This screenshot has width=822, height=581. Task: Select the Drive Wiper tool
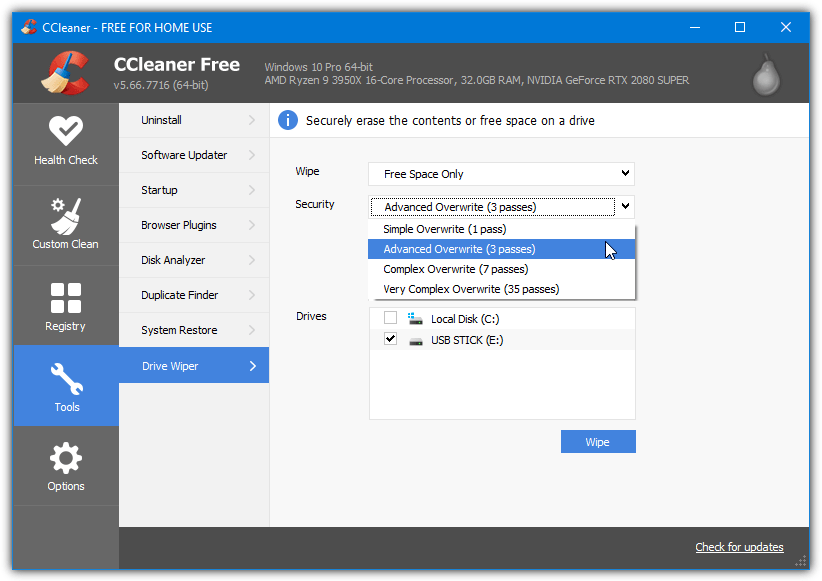pyautogui.click(x=194, y=365)
